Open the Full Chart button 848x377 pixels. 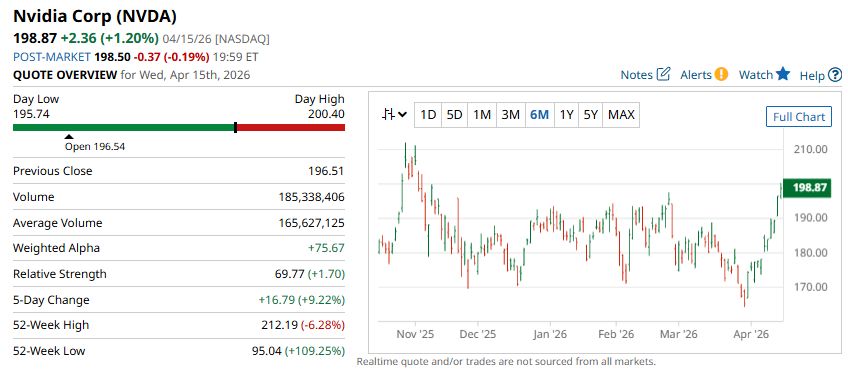[799, 117]
